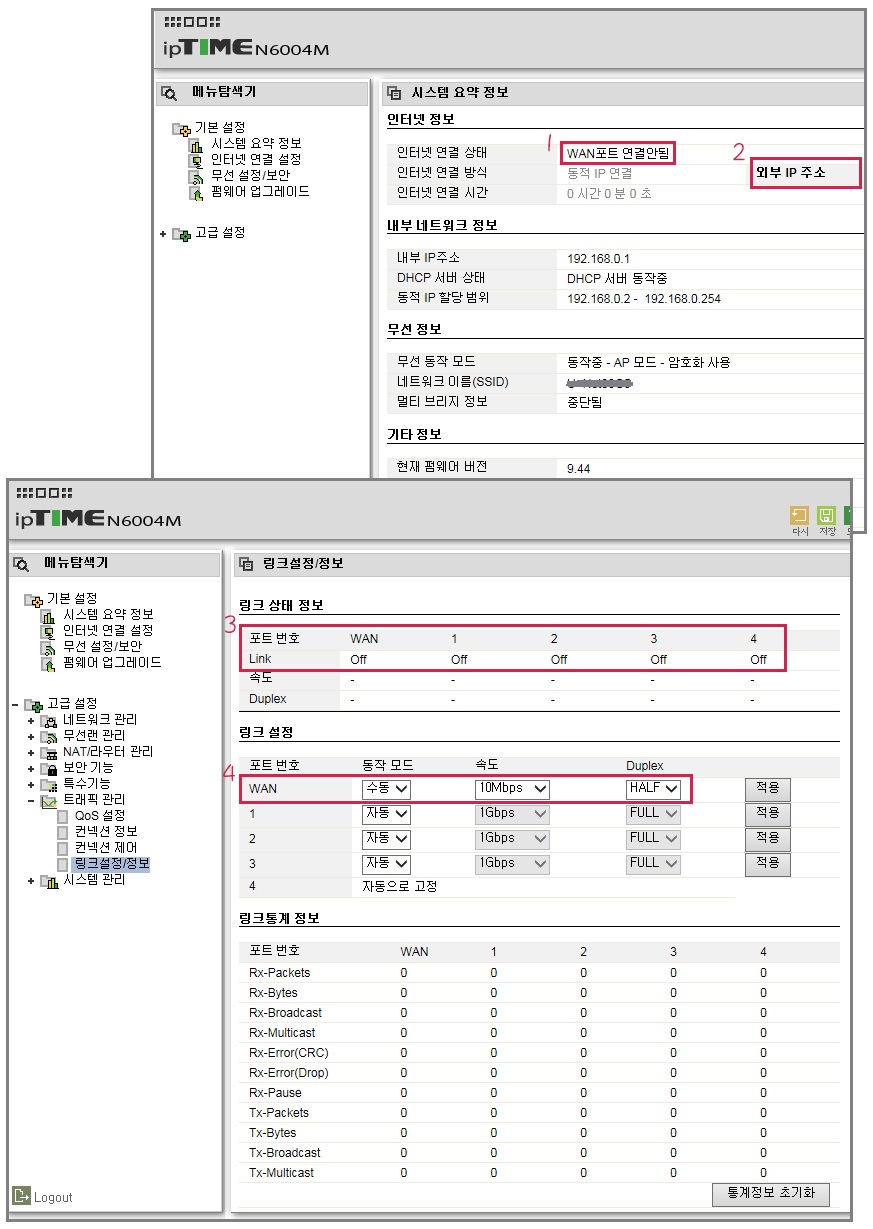Image resolution: width=873 pixels, height=1229 pixels.
Task: Click 적용 button for port 3
Action: (767, 863)
